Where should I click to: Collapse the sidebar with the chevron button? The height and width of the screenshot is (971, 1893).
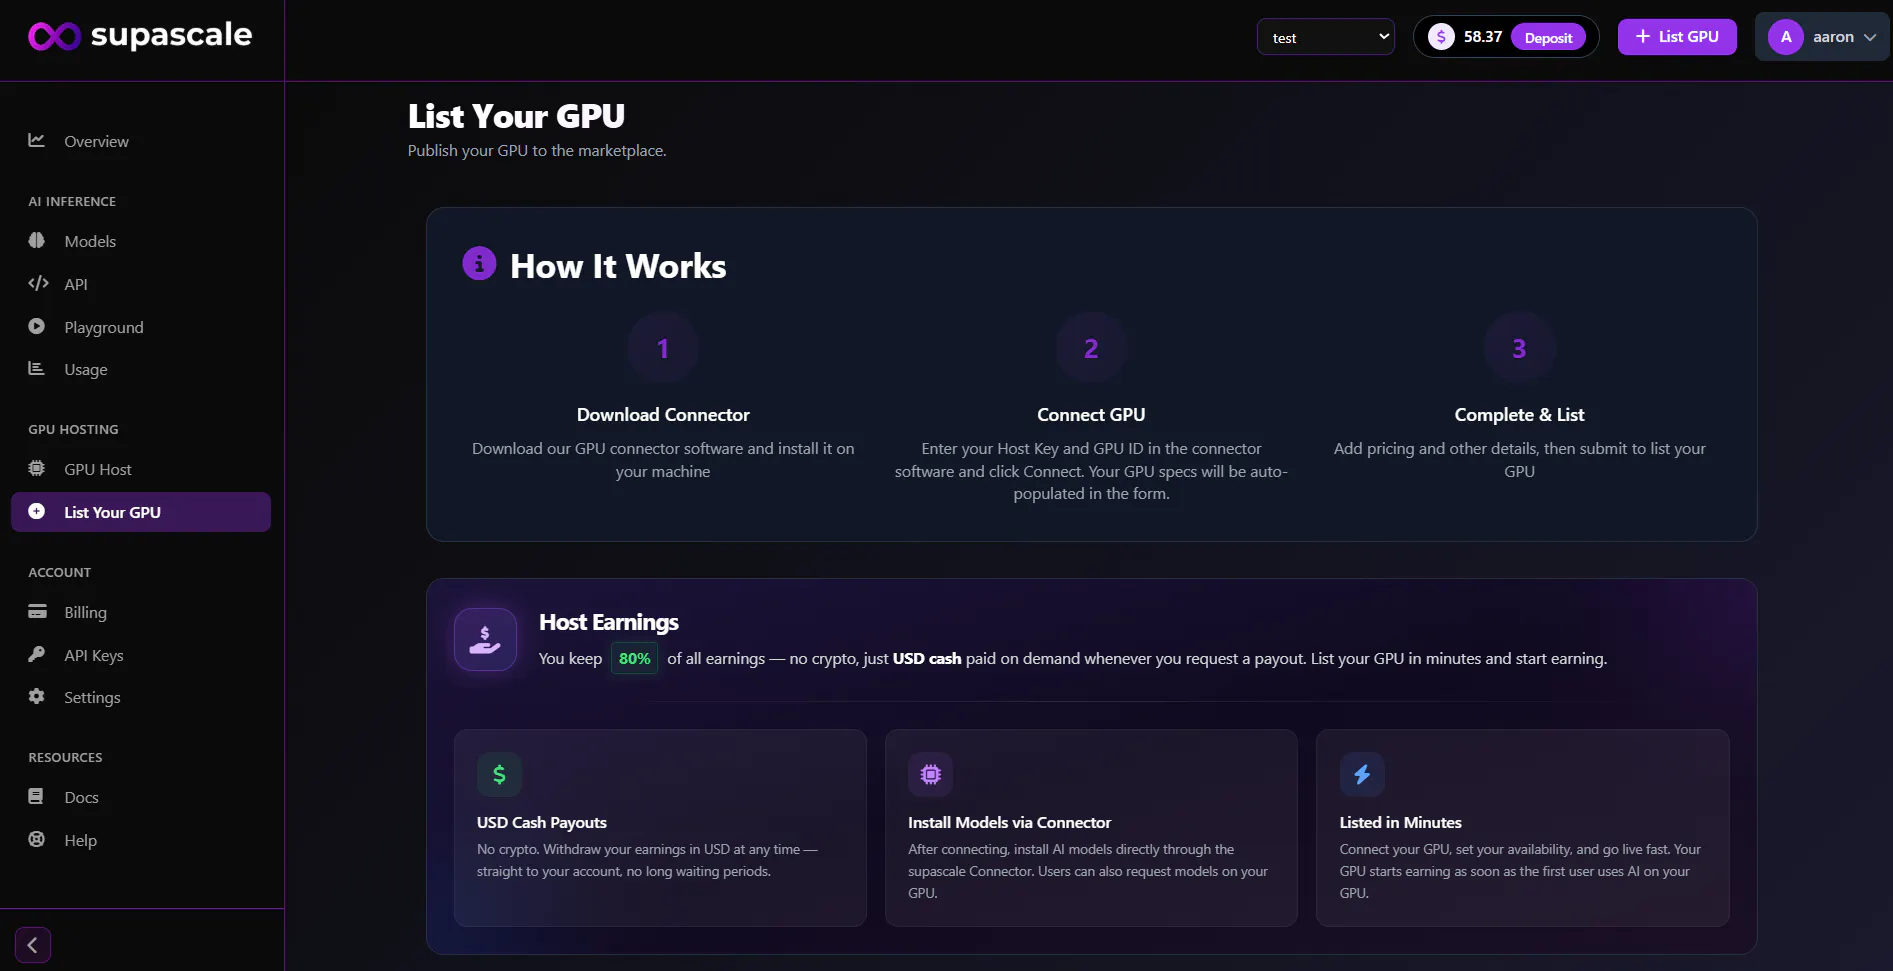click(x=33, y=945)
